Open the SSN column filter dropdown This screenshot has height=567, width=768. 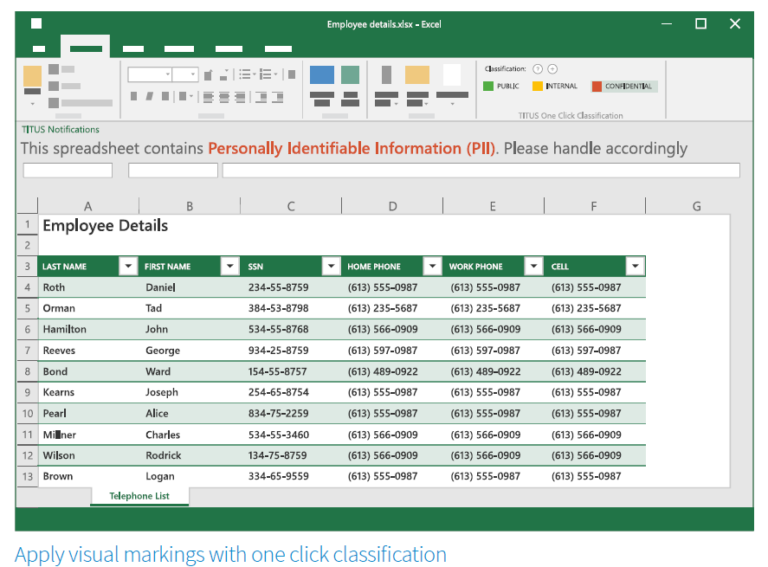pyautogui.click(x=331, y=266)
